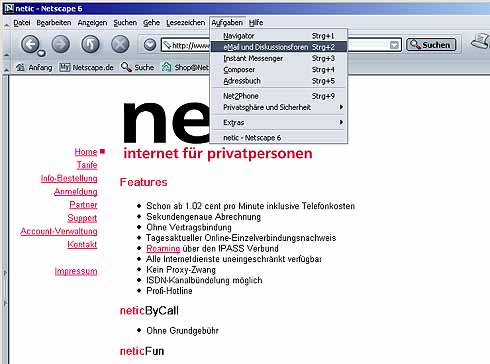
Task: Collapse the menu bar grippy
Action: [6, 24]
